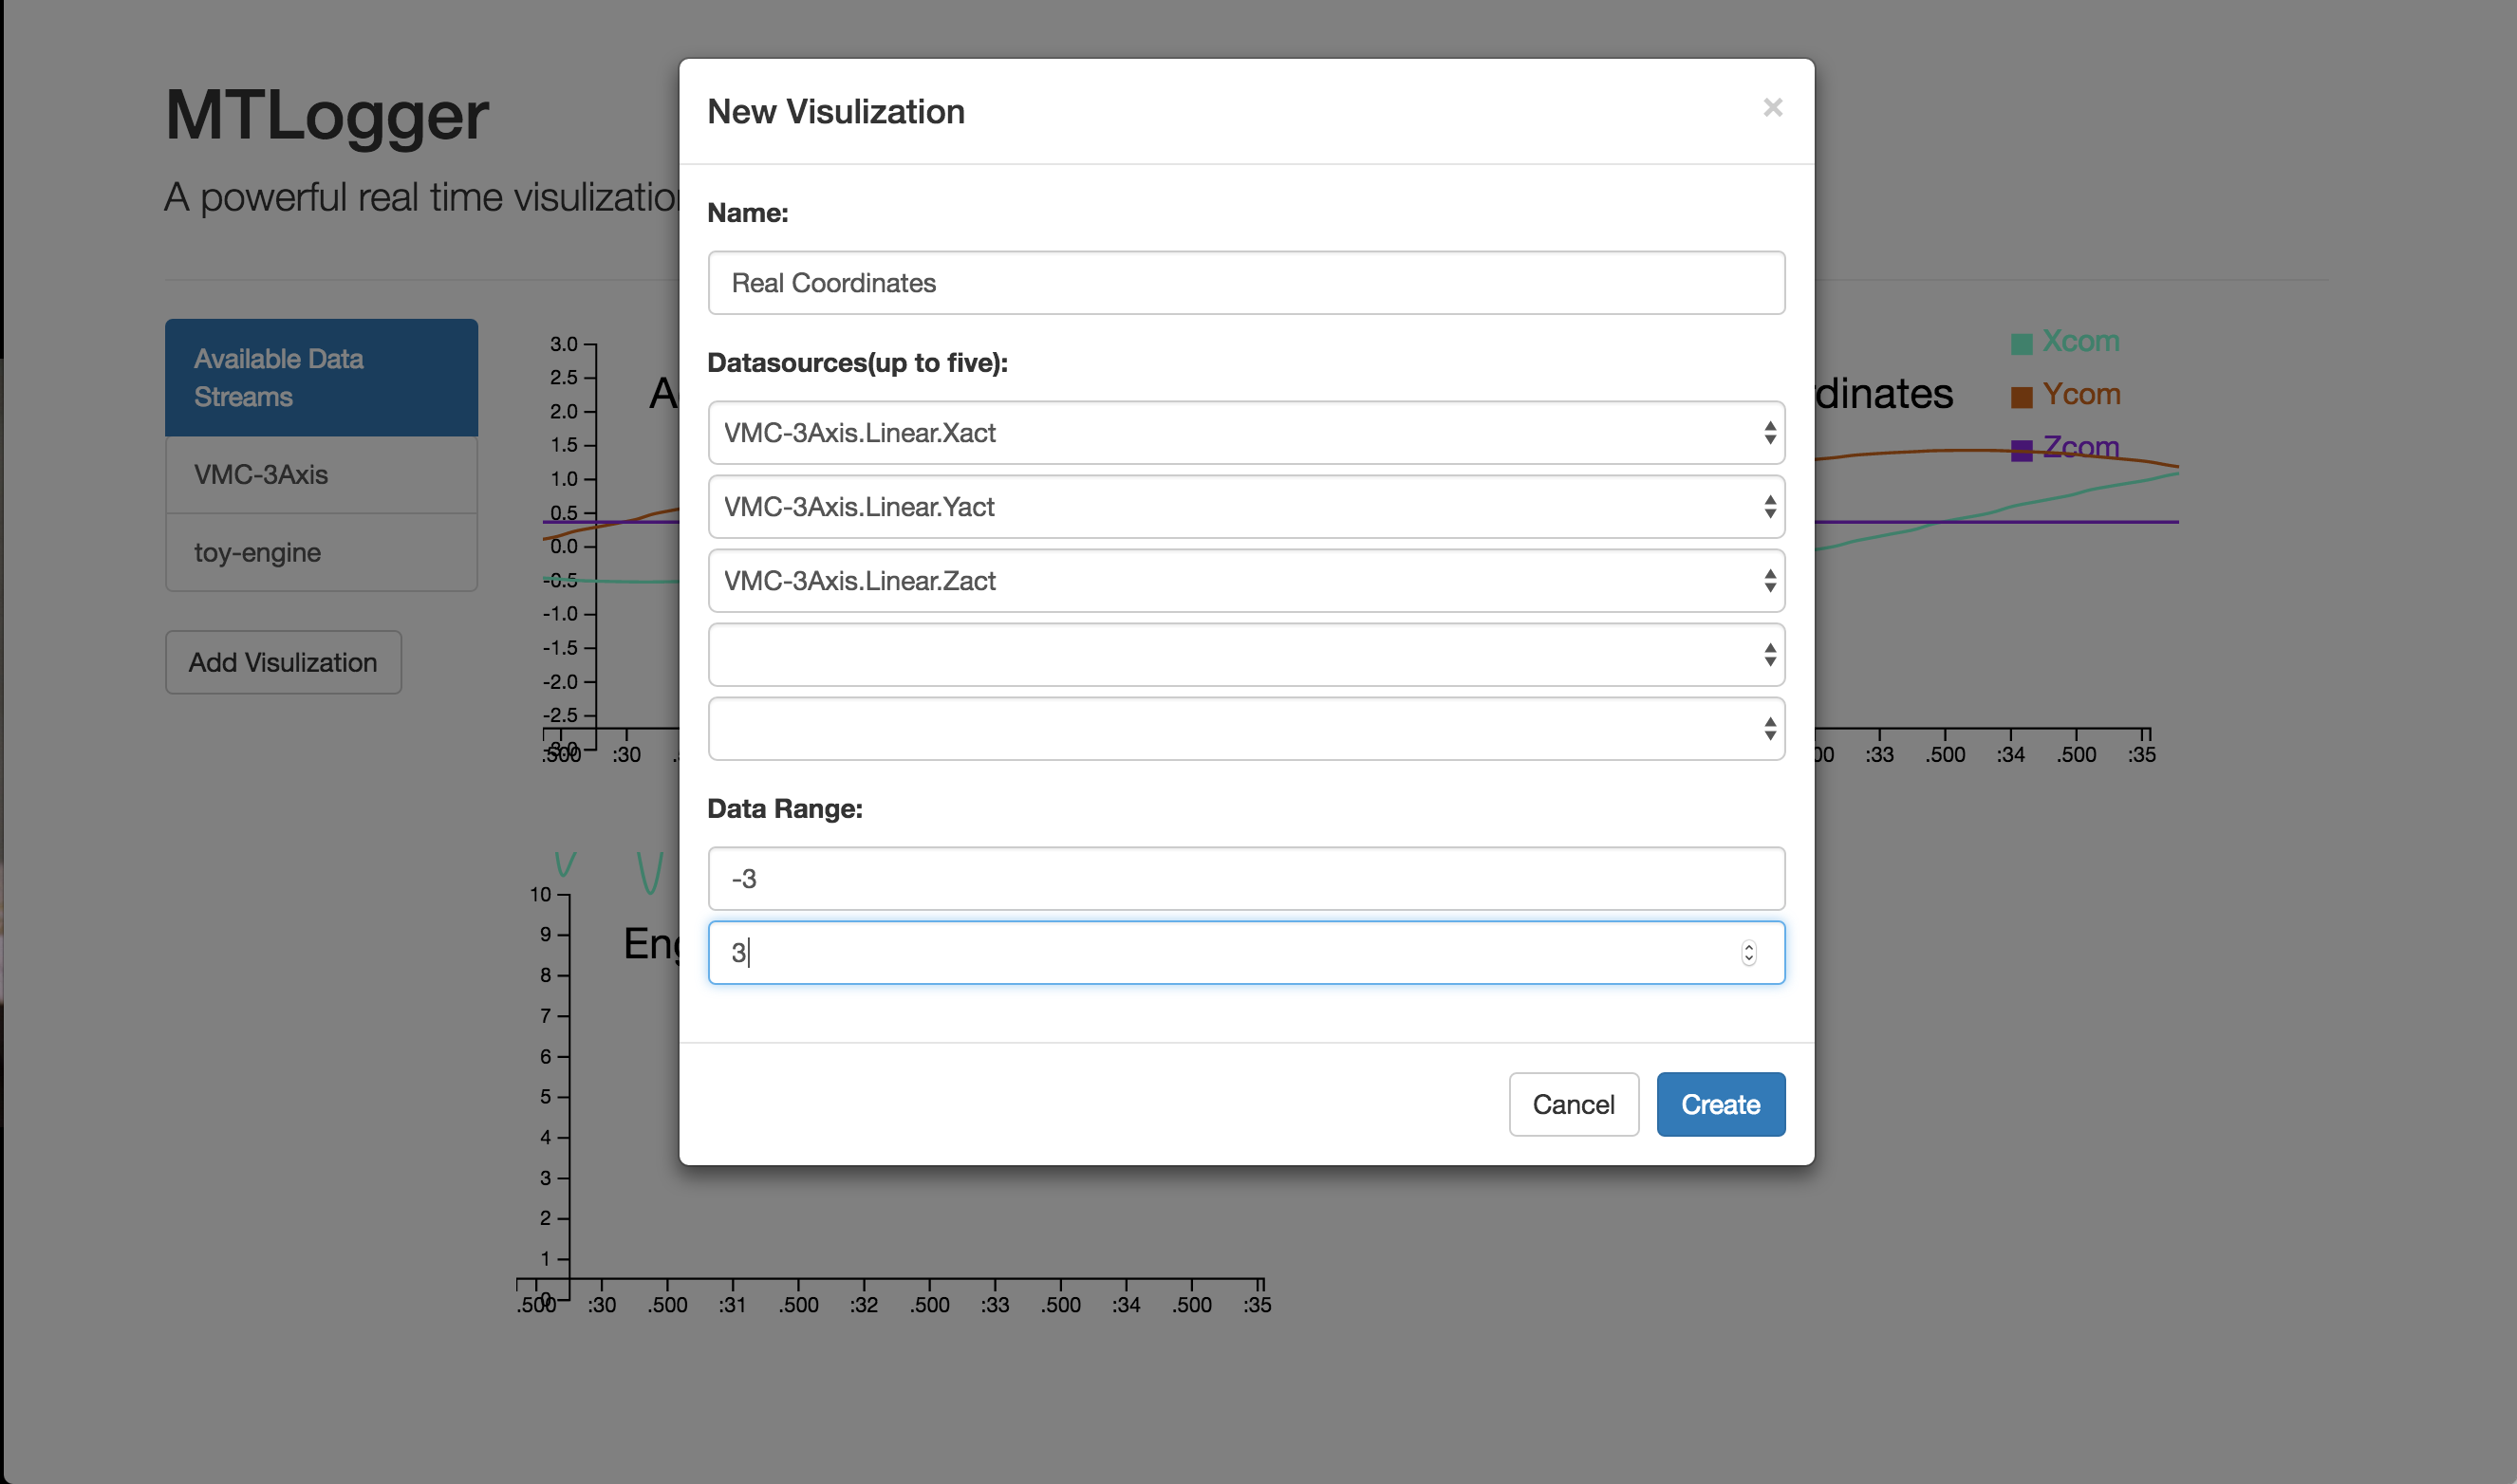The height and width of the screenshot is (1484, 2517).
Task: Click the purple Zcom legend swatch
Action: coord(2021,450)
